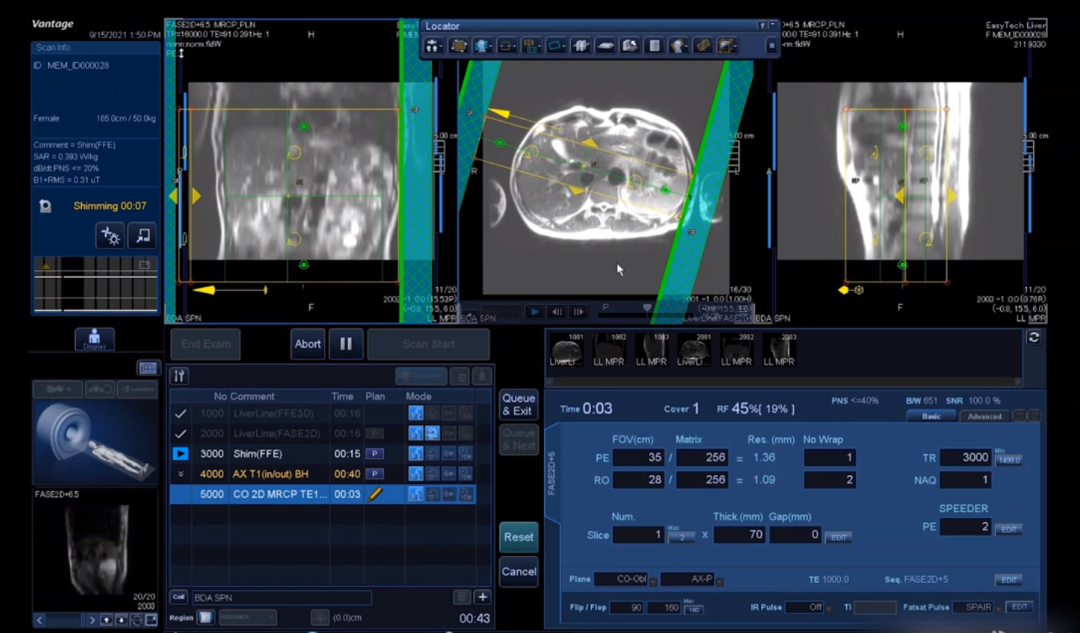Screen dimensions: 1080x633
Task: Click the second Mode icon for LiverLine(FASE2D) row
Action: click(432, 433)
